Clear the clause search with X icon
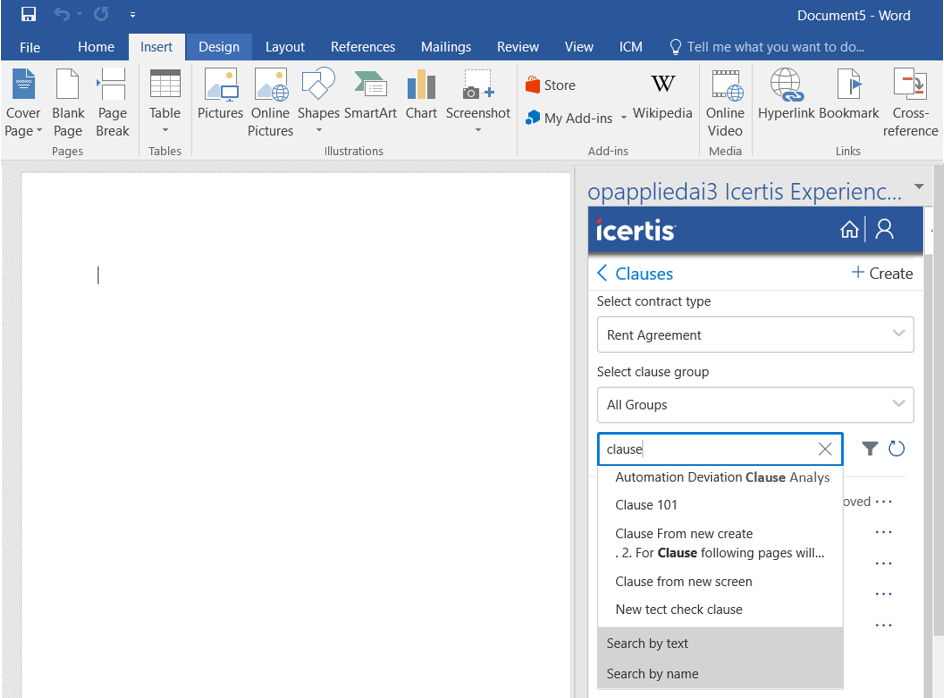The image size is (944, 698). pos(825,450)
